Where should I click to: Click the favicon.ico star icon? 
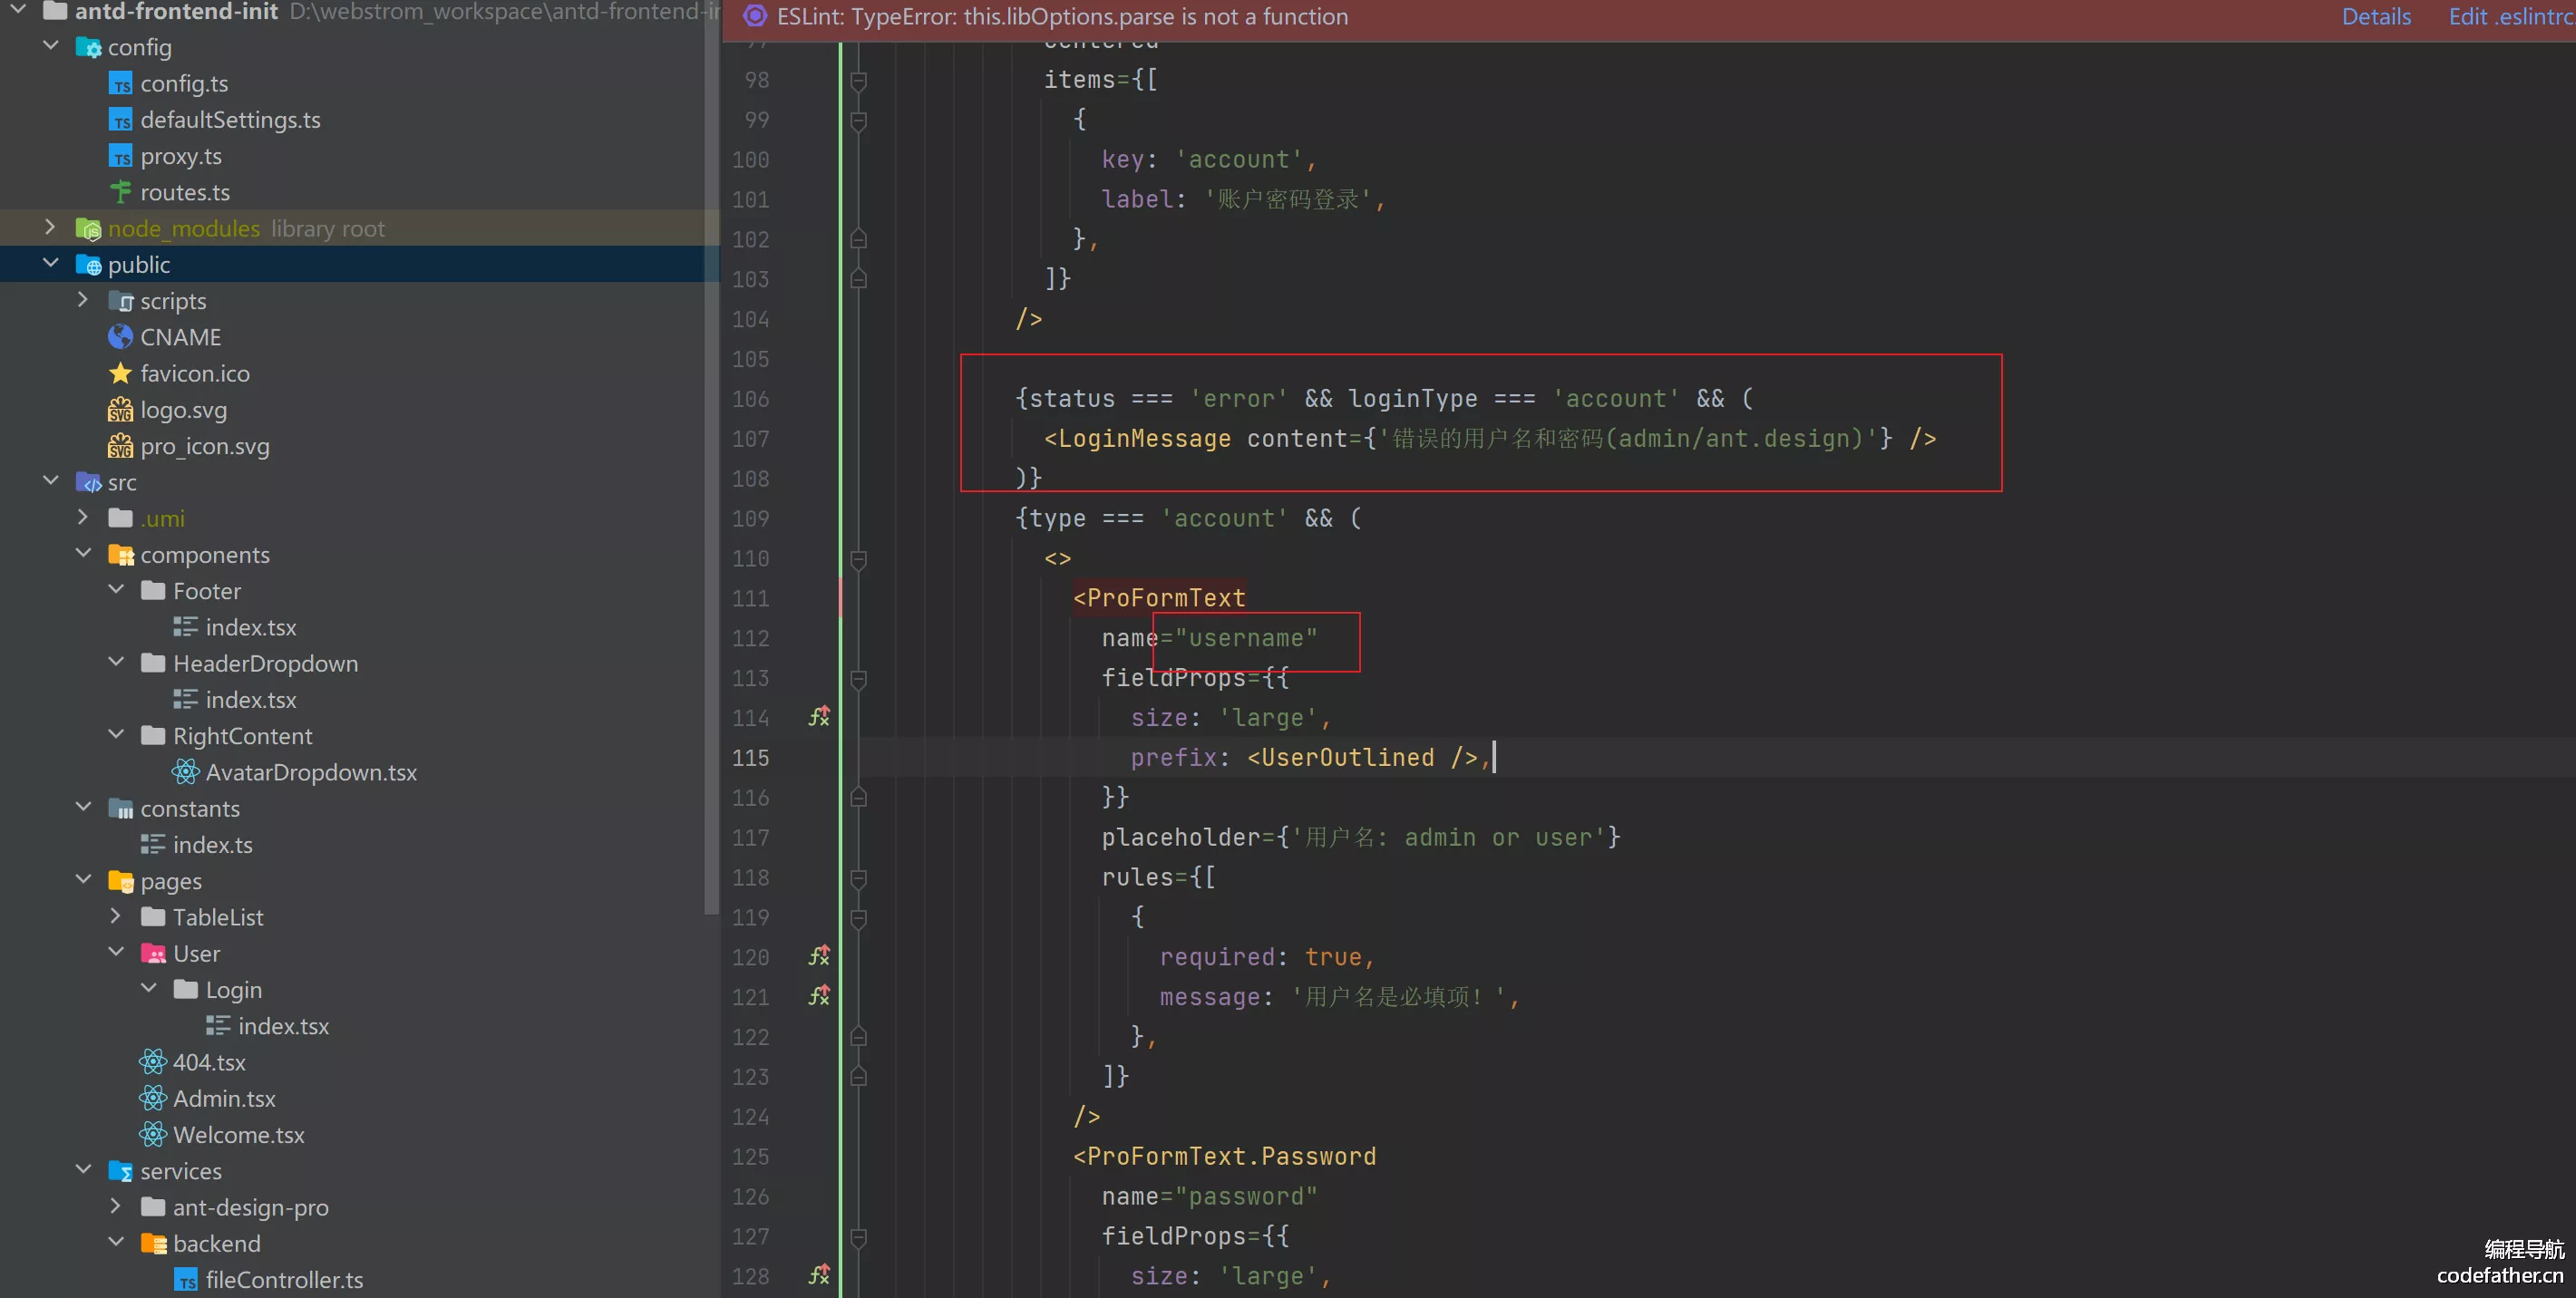[x=120, y=373]
